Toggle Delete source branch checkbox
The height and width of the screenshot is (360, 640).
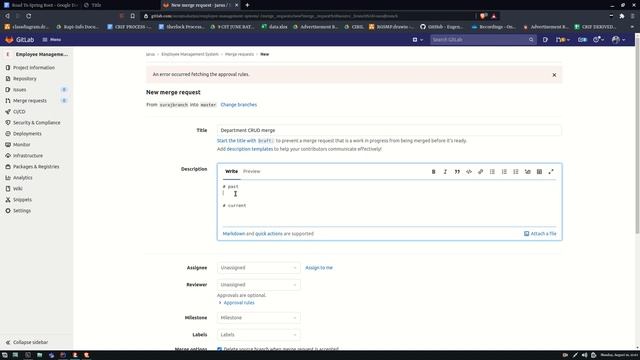pyautogui.click(x=220, y=349)
